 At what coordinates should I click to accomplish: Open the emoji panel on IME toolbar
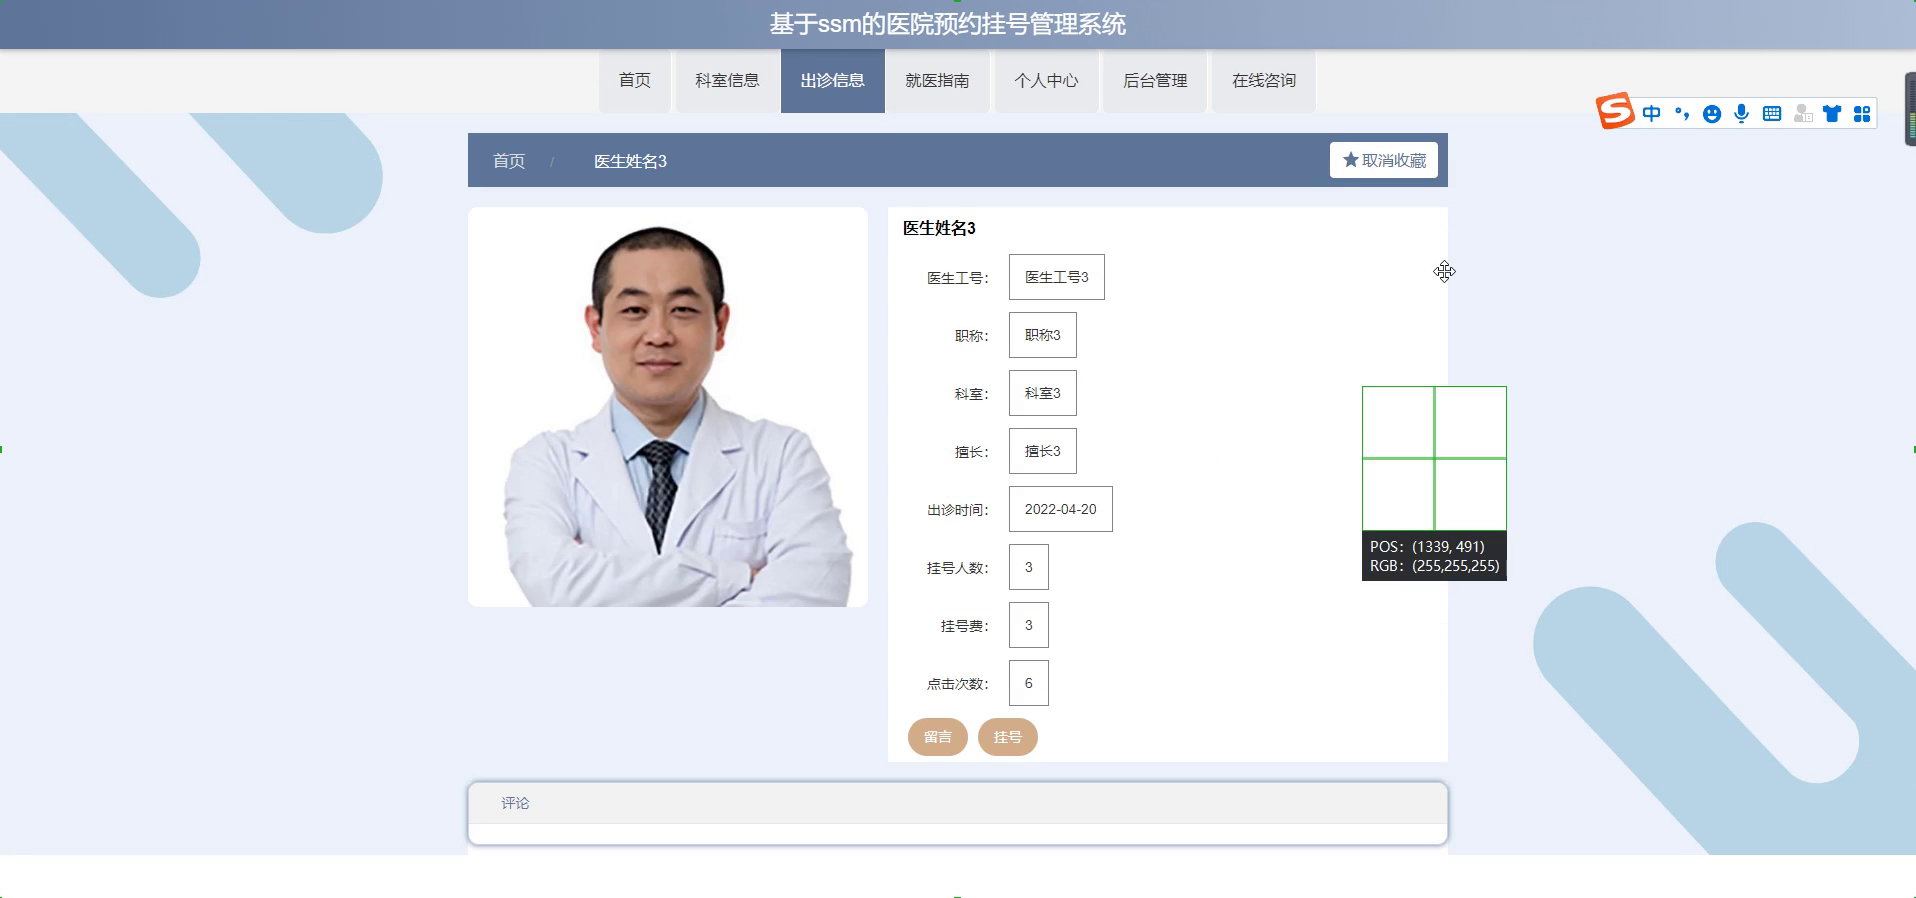click(1712, 114)
